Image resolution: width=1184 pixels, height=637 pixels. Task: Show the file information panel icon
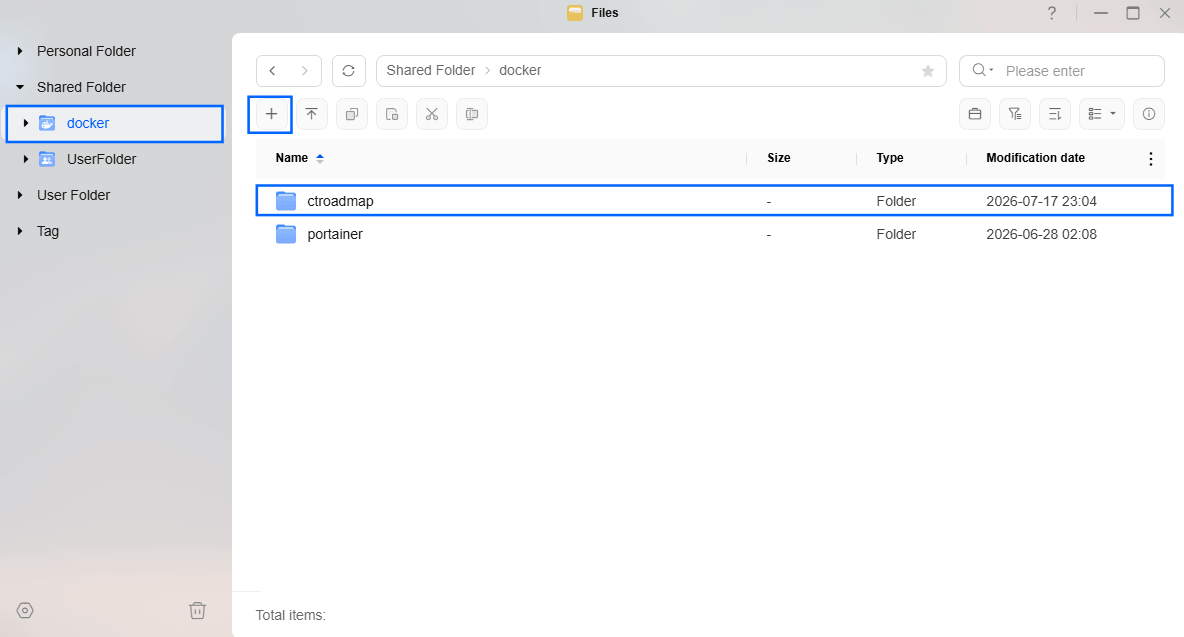(1149, 115)
